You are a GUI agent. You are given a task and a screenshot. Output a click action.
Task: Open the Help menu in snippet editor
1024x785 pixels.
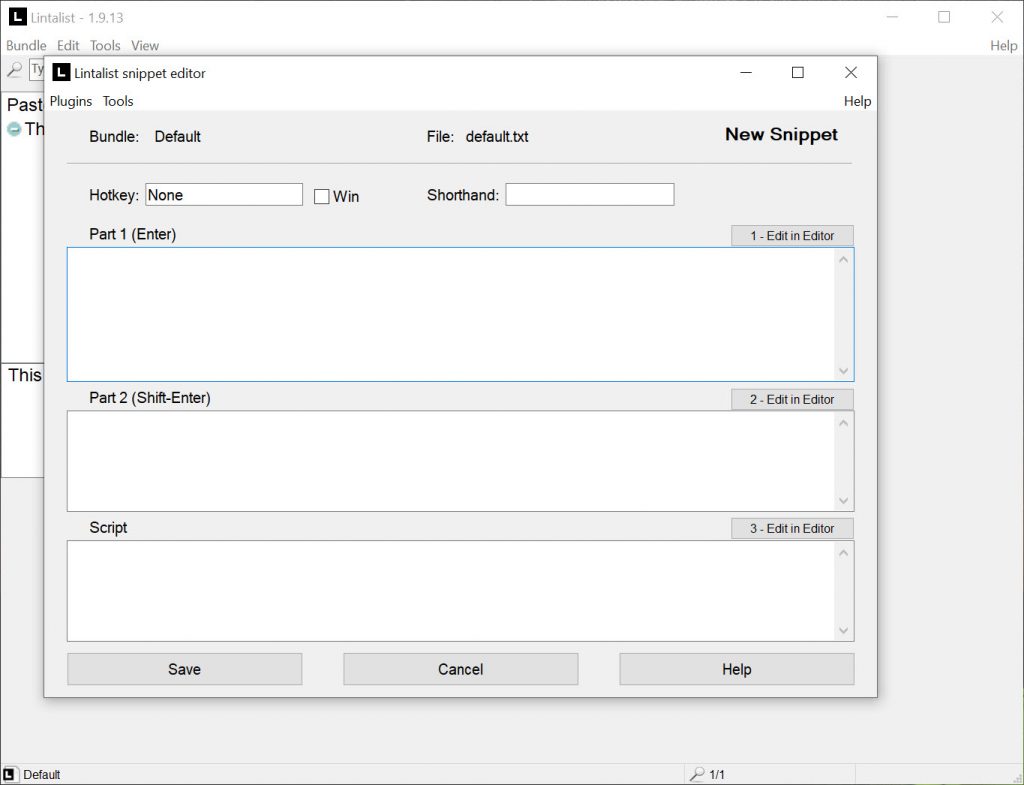(857, 101)
